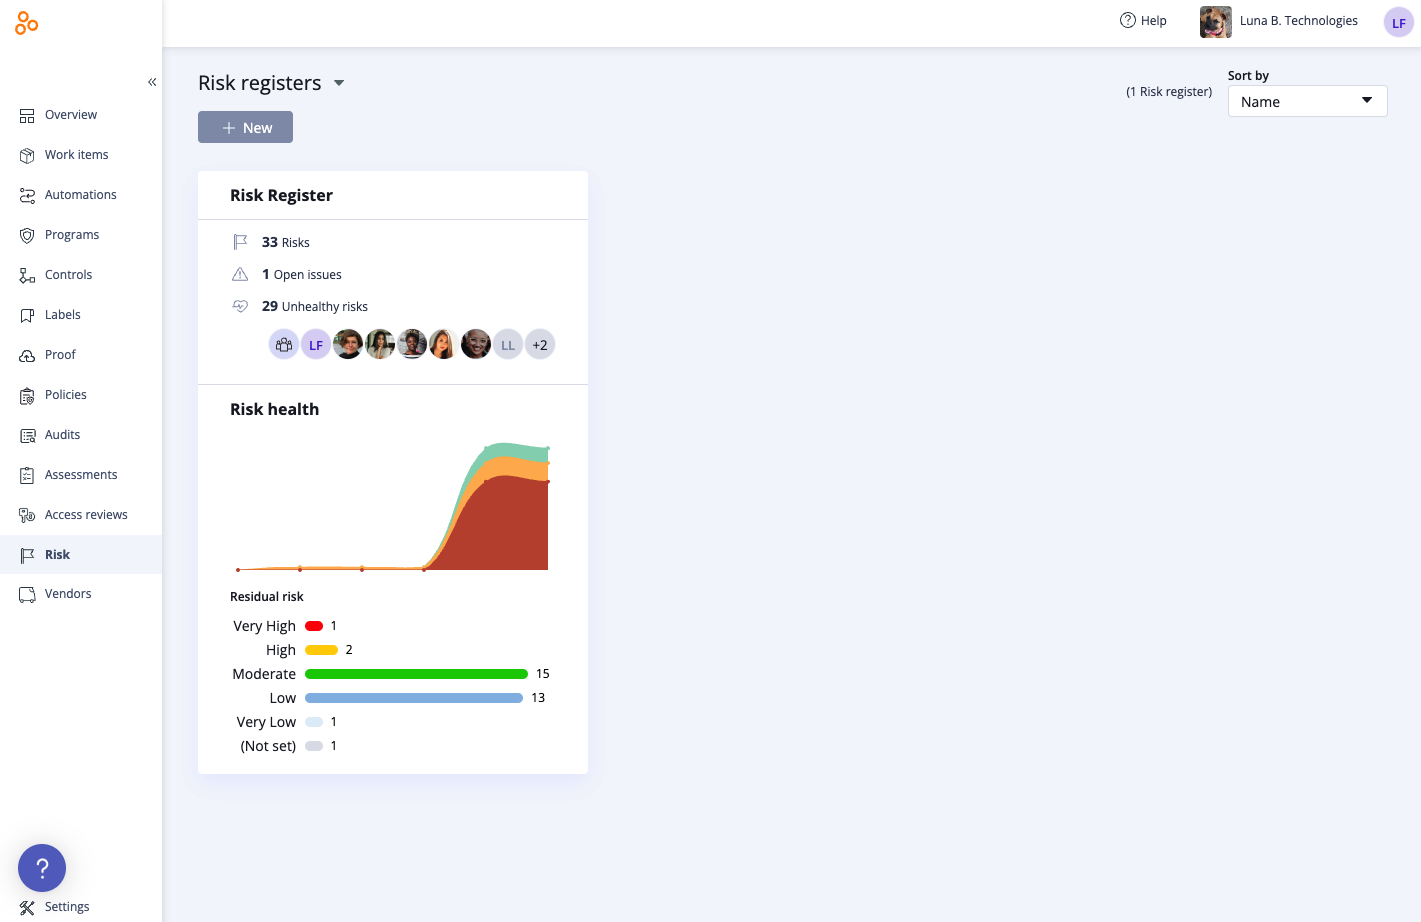
Task: Collapse the left sidebar navigation
Action: tap(152, 82)
